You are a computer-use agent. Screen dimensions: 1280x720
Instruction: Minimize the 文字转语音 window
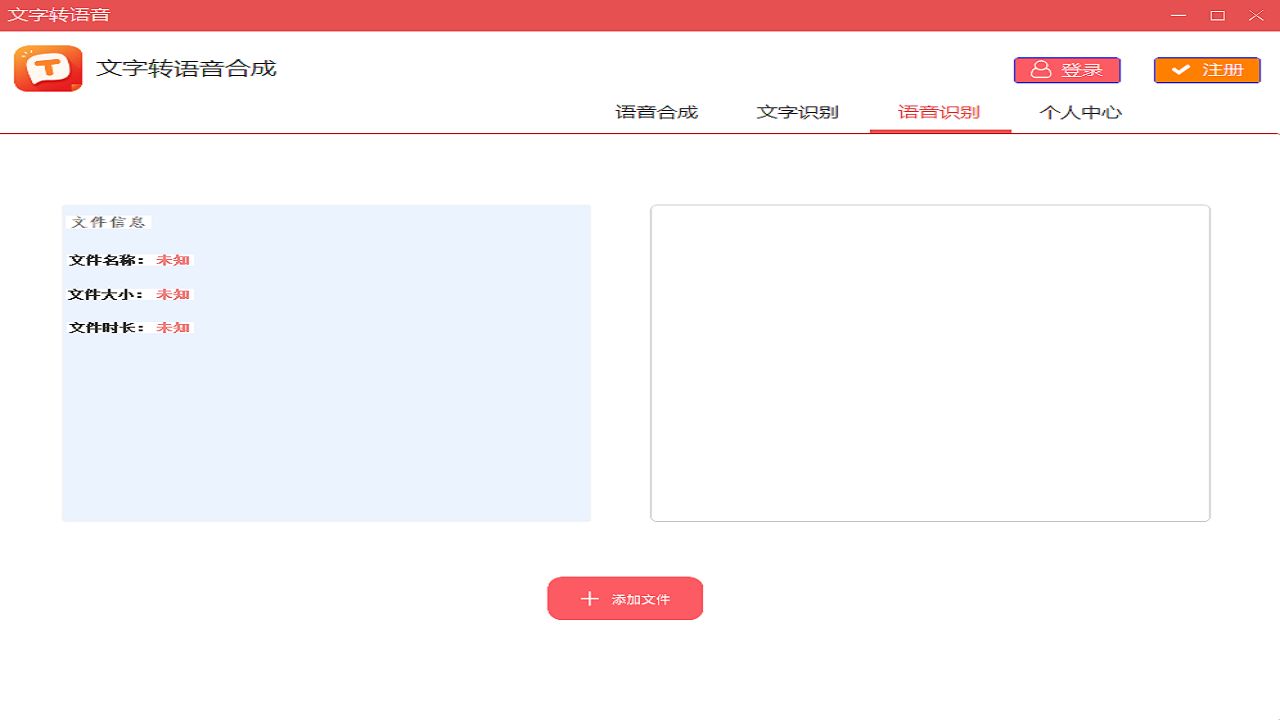pyautogui.click(x=1177, y=16)
